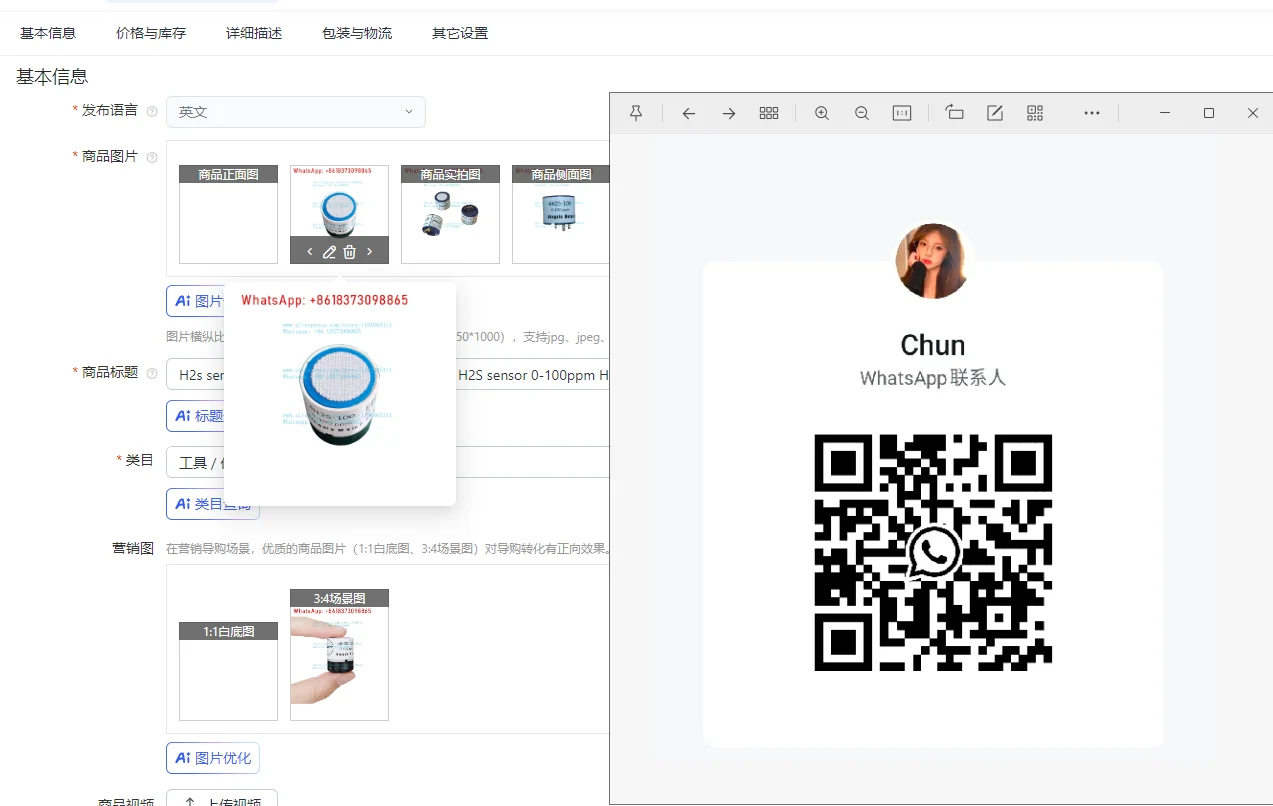Open thumbnail grid view in viewer
Viewport: 1273px width, 806px height.
[x=769, y=113]
